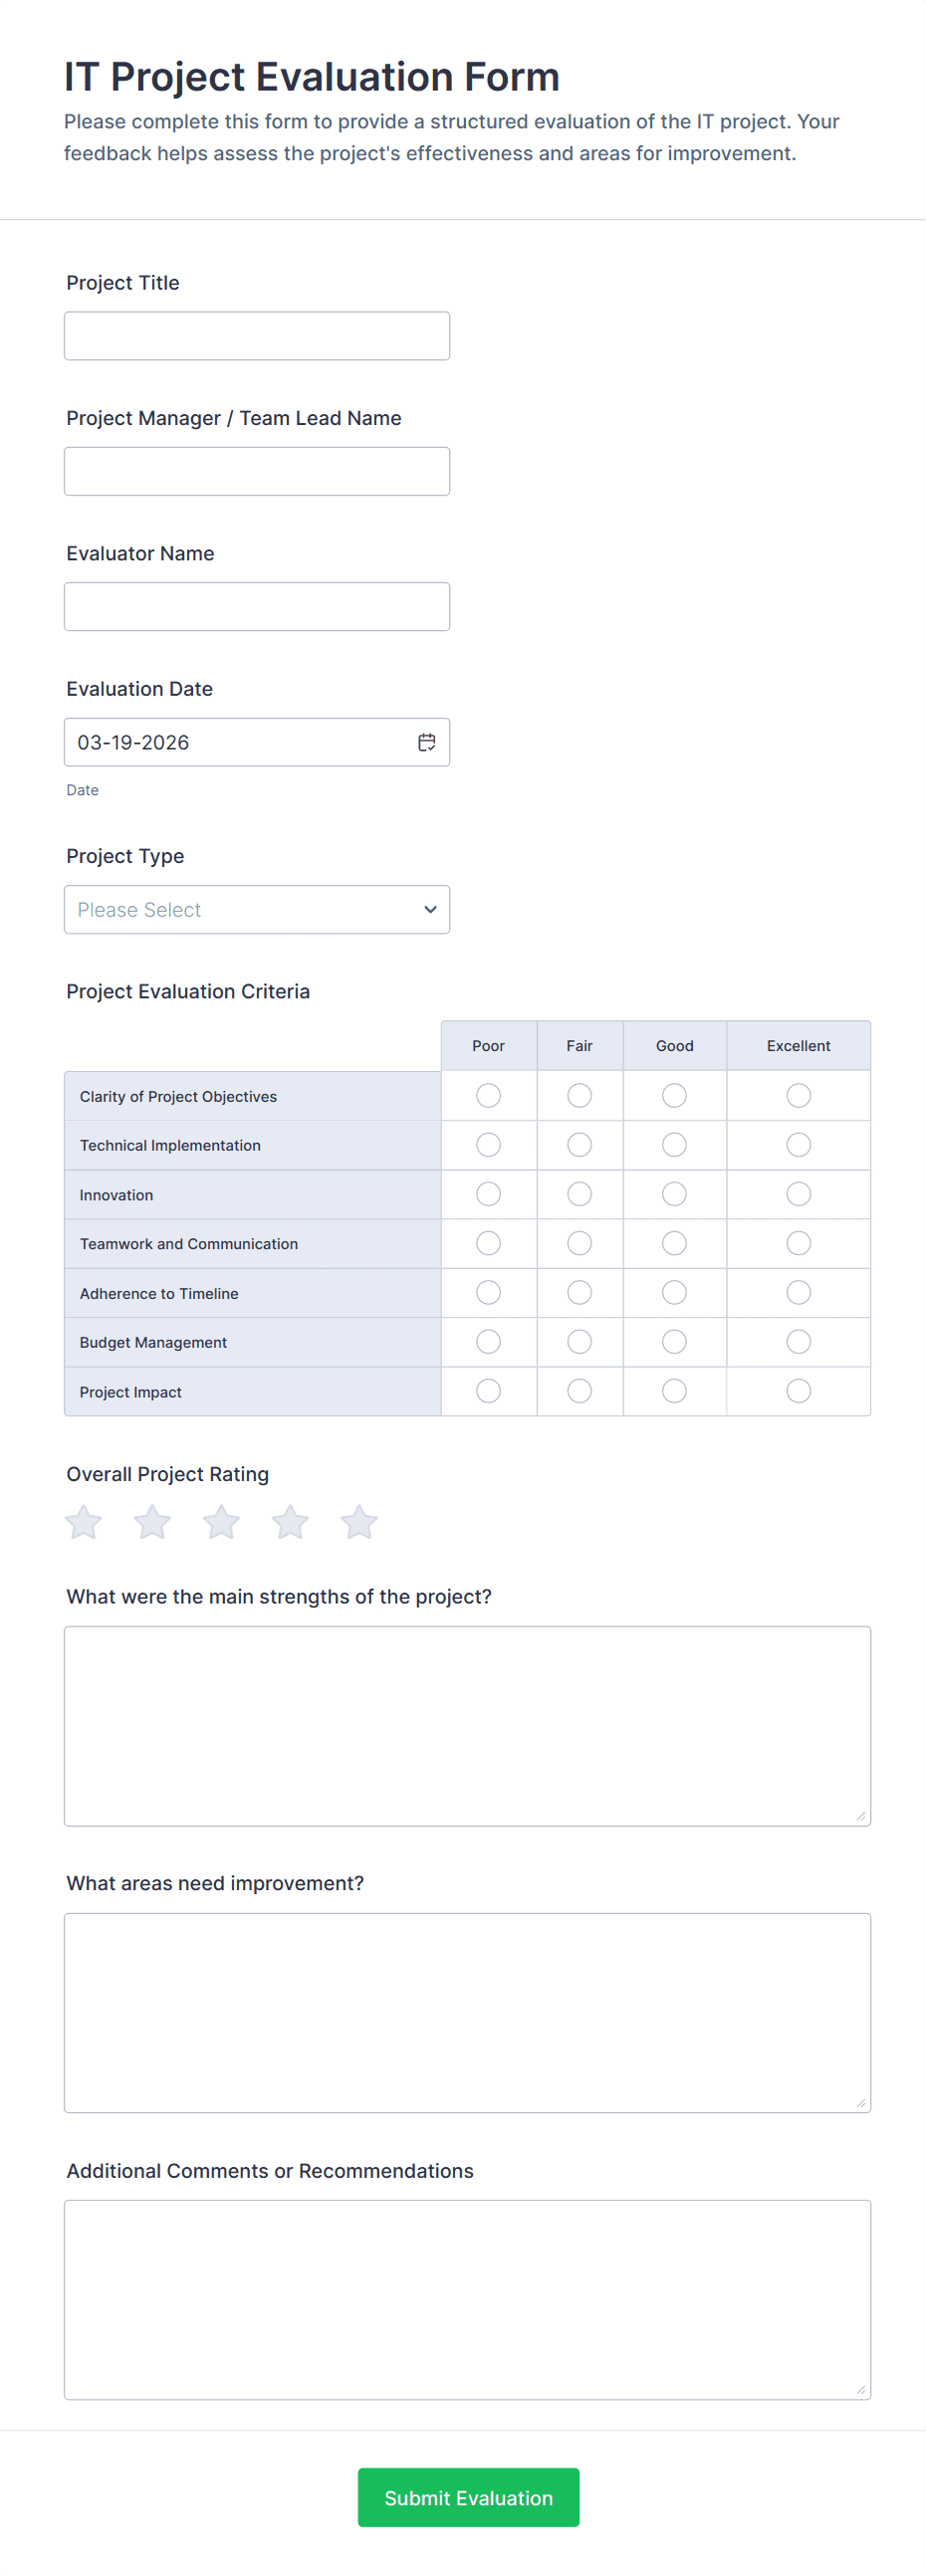
Task: Set Project Impact to Fair
Action: tap(579, 1391)
